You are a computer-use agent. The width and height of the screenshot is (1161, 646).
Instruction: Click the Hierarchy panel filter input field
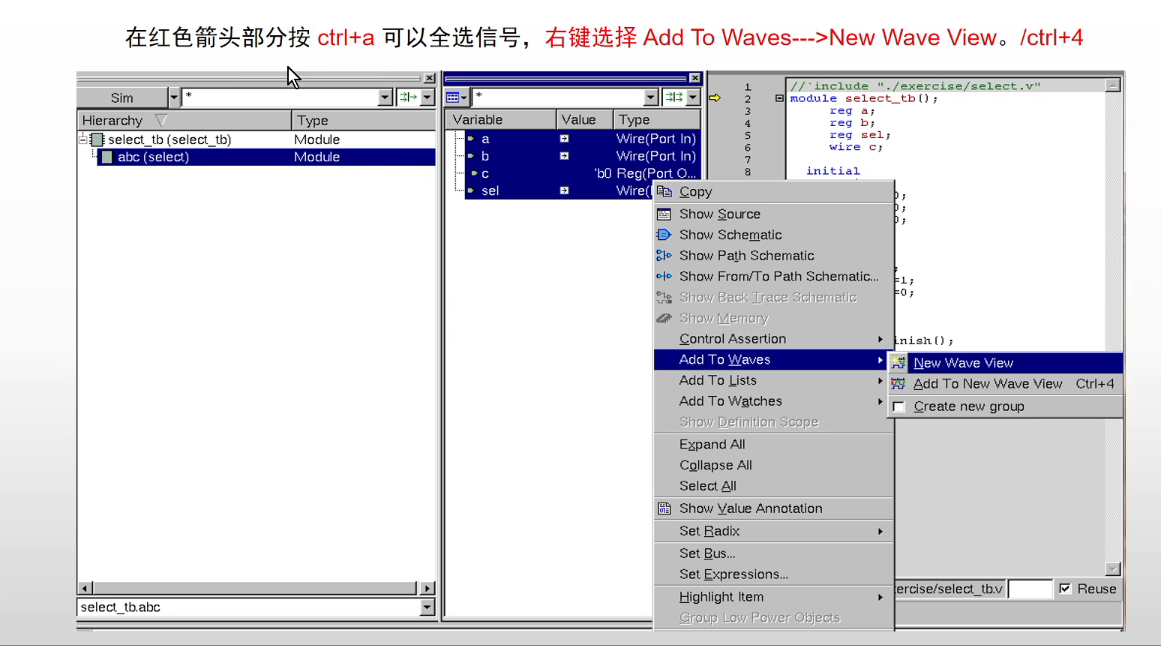(x=281, y=97)
